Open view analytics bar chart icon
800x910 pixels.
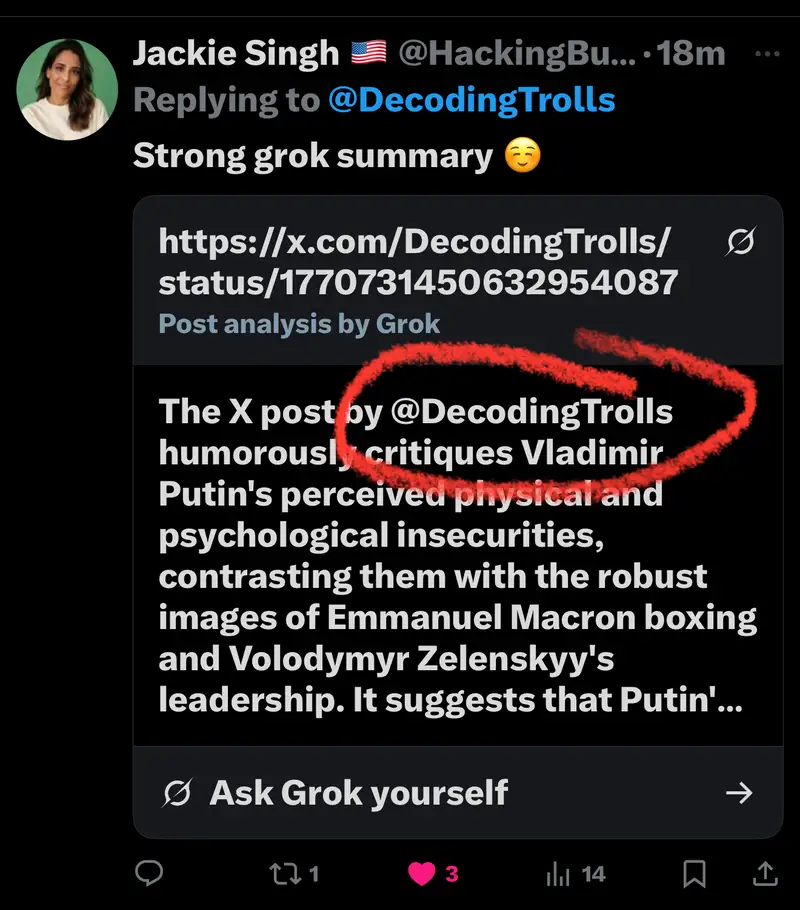click(x=558, y=873)
